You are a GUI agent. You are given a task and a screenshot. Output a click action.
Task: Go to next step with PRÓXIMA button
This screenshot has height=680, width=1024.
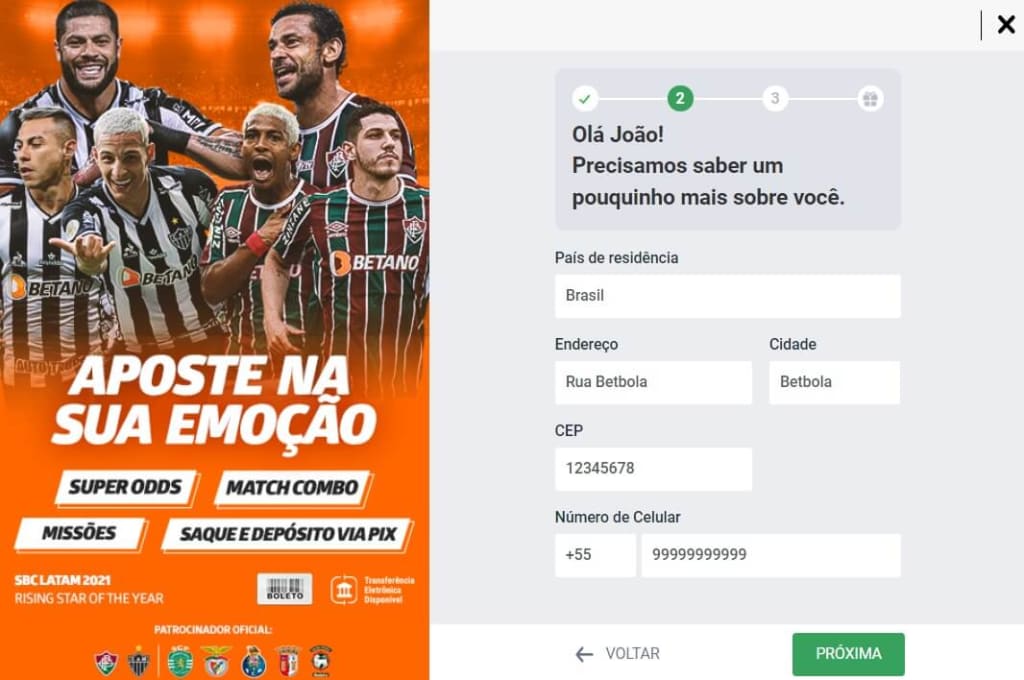coord(848,654)
